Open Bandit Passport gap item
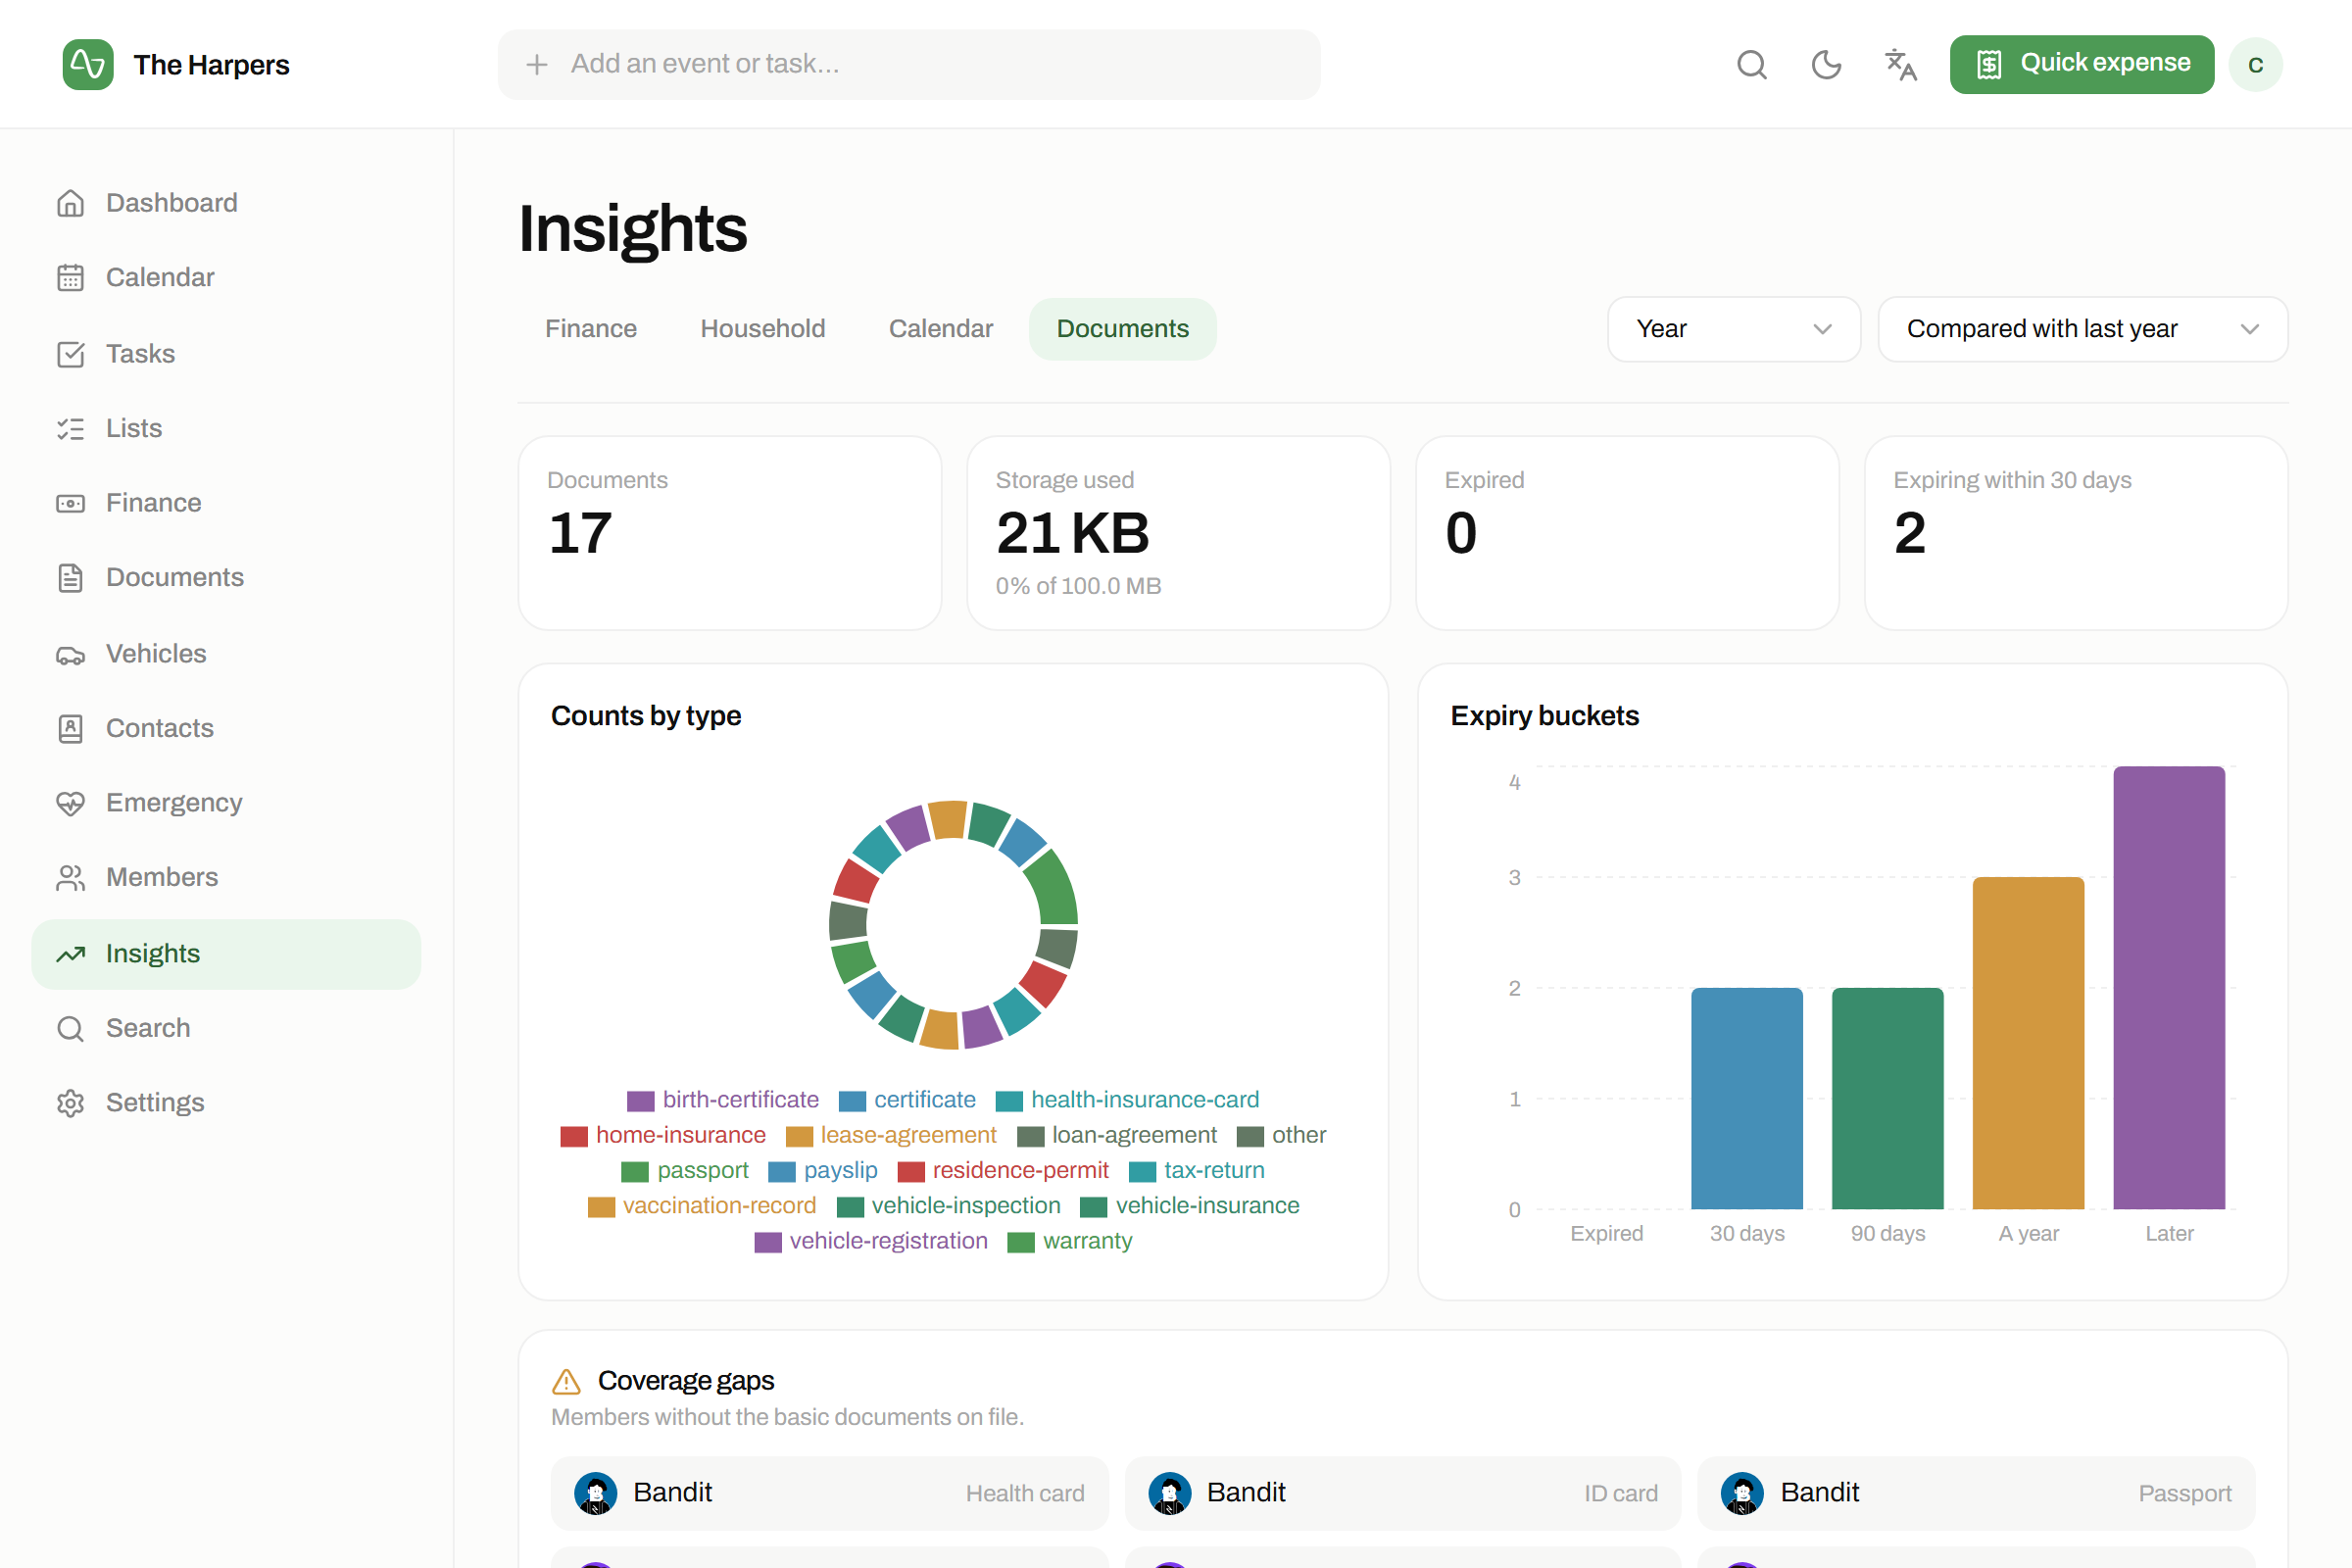The height and width of the screenshot is (1568, 2352). [1976, 1493]
